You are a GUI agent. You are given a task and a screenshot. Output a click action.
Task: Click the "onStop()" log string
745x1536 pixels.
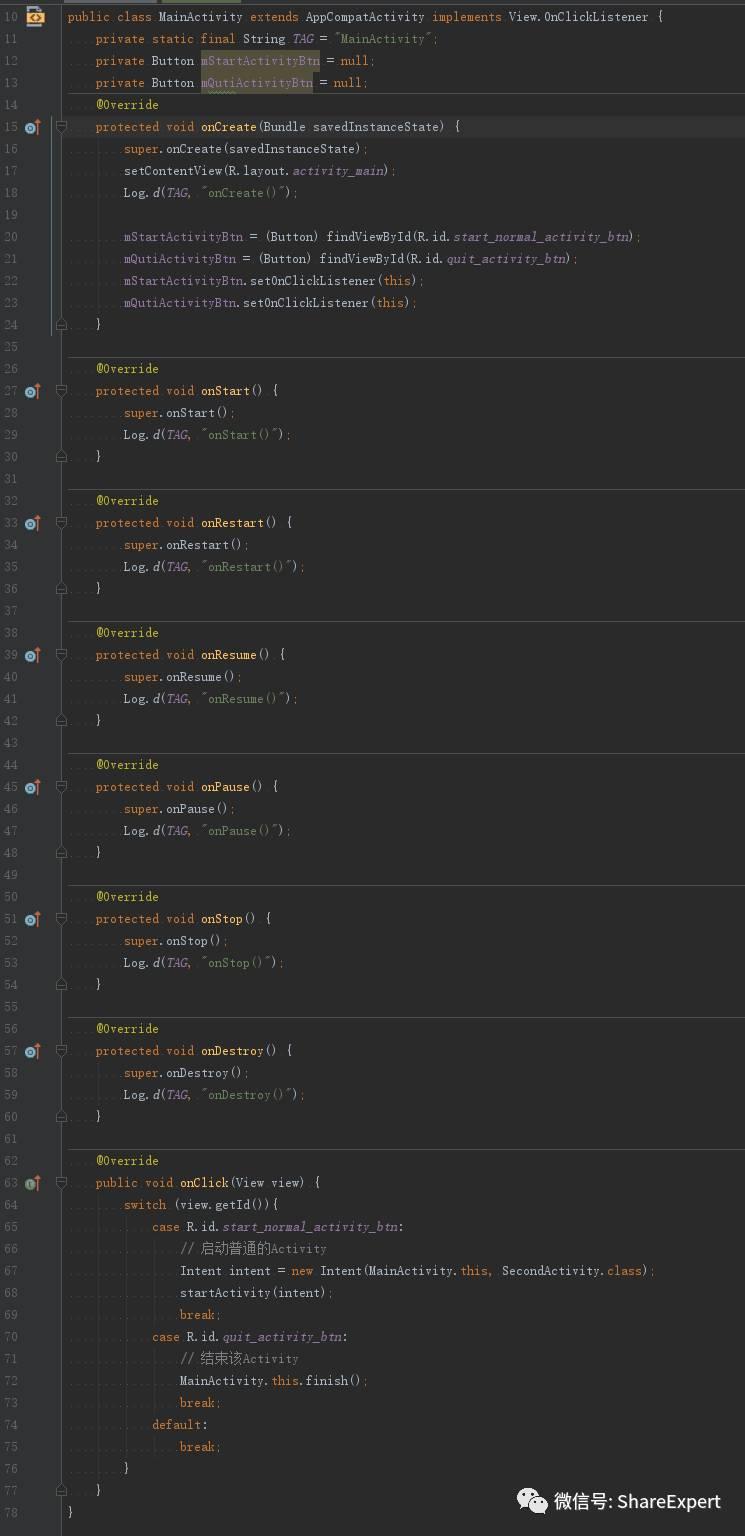point(239,963)
